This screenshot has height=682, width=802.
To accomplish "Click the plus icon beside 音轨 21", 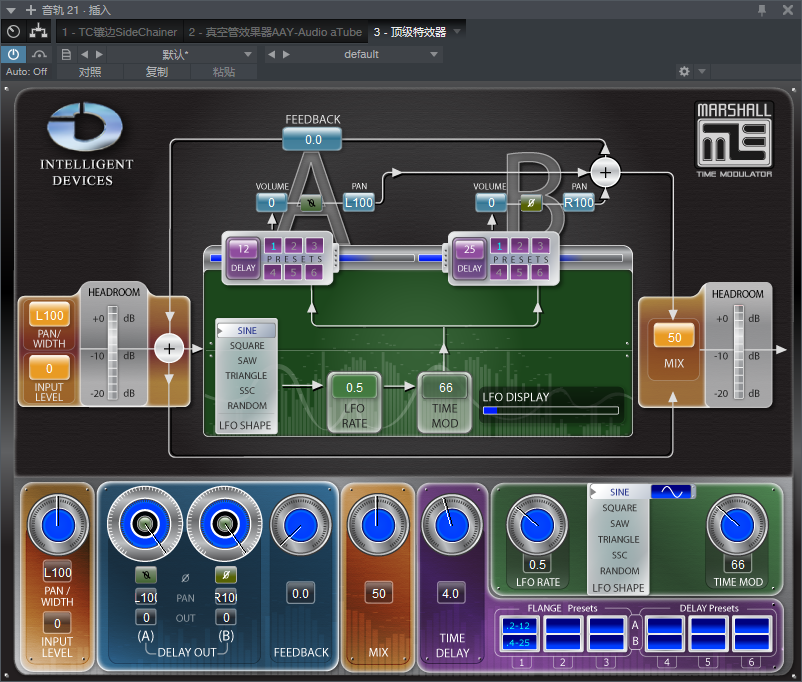I will coord(31,10).
